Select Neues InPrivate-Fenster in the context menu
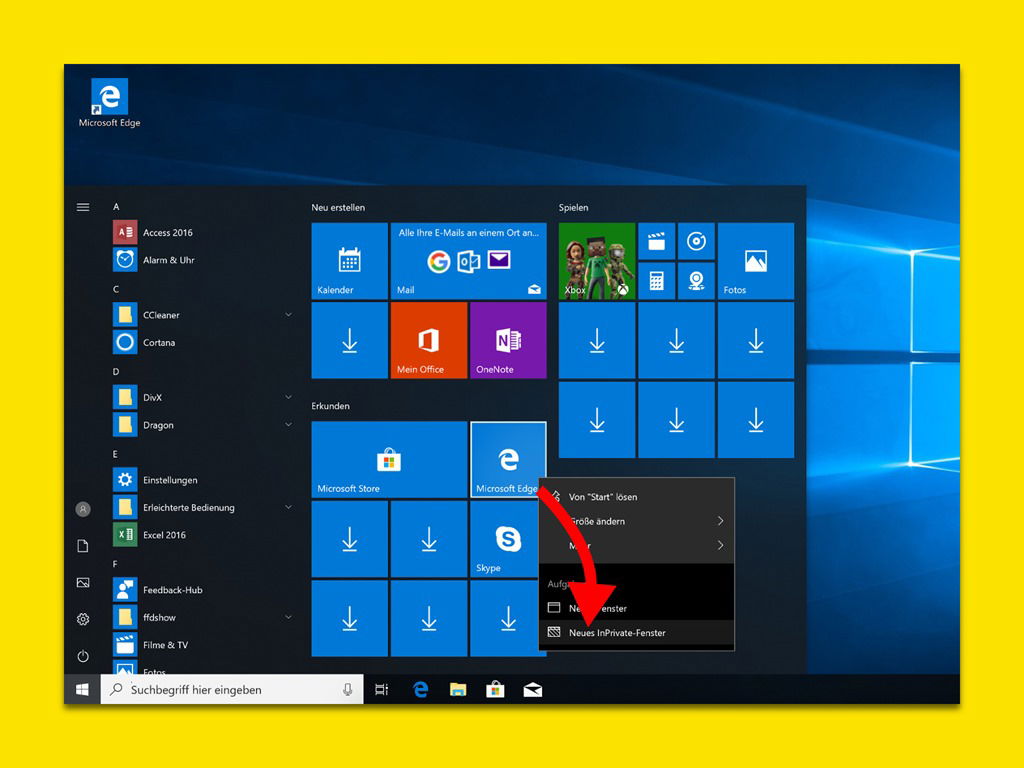The width and height of the screenshot is (1024, 768). click(x=637, y=632)
